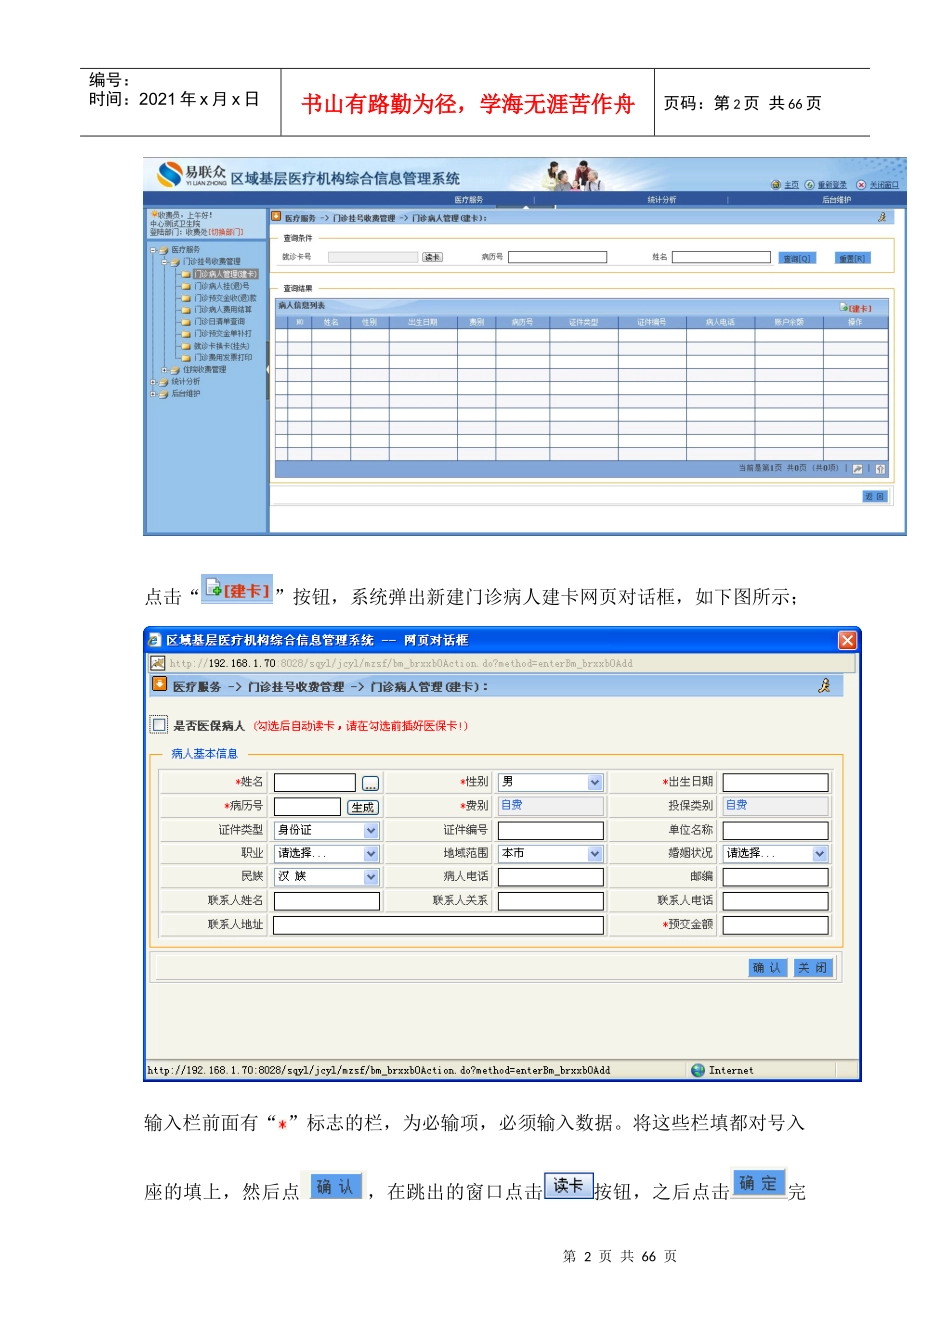Click the 查询[Q] search button
The image size is (950, 1344).
pos(797,258)
